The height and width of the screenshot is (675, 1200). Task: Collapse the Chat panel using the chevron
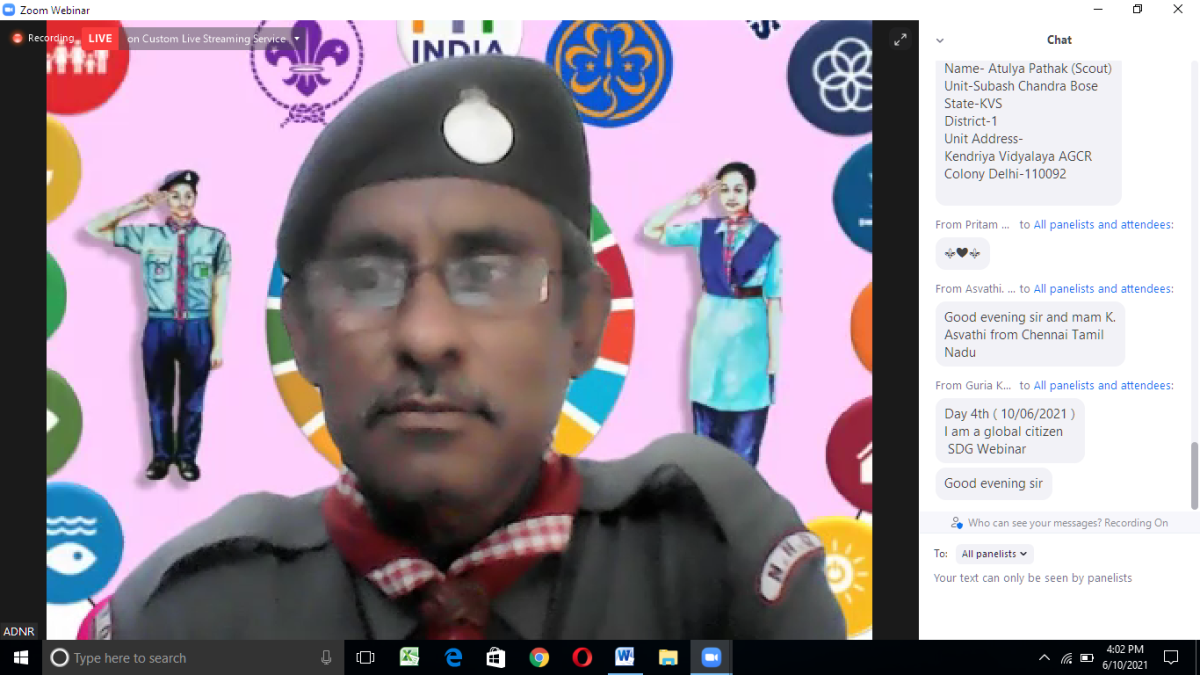(940, 41)
